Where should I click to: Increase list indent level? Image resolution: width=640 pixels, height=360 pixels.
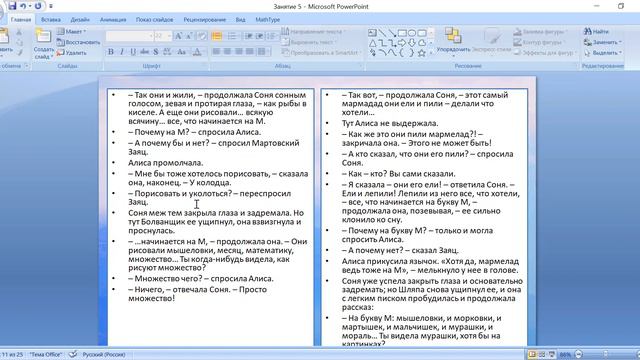pyautogui.click(x=259, y=36)
